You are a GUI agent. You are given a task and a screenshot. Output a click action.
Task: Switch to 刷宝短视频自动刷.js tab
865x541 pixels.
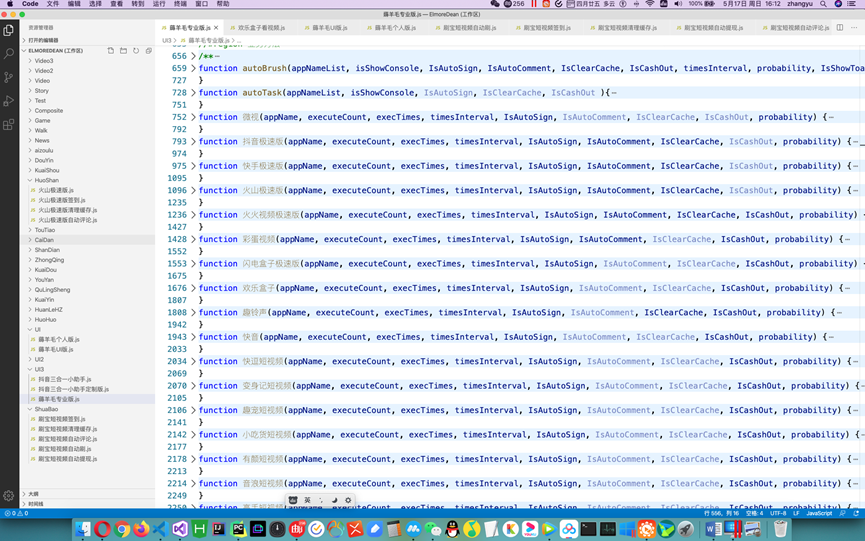coord(469,28)
